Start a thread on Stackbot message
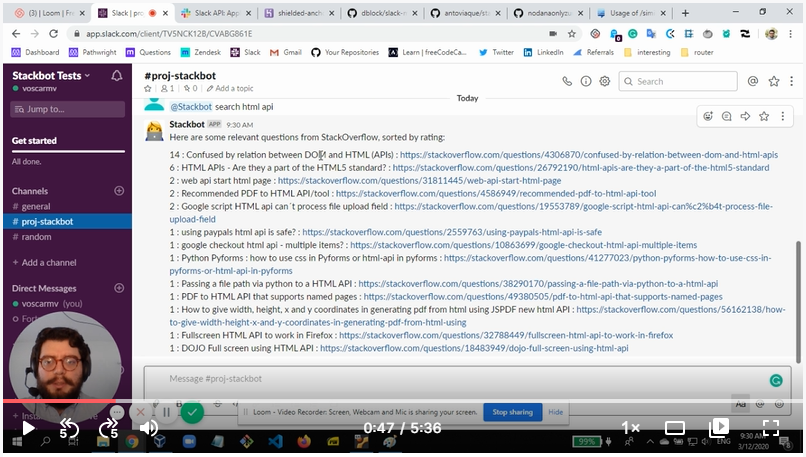Image resolution: width=806 pixels, height=457 pixels. pyautogui.click(x=726, y=116)
